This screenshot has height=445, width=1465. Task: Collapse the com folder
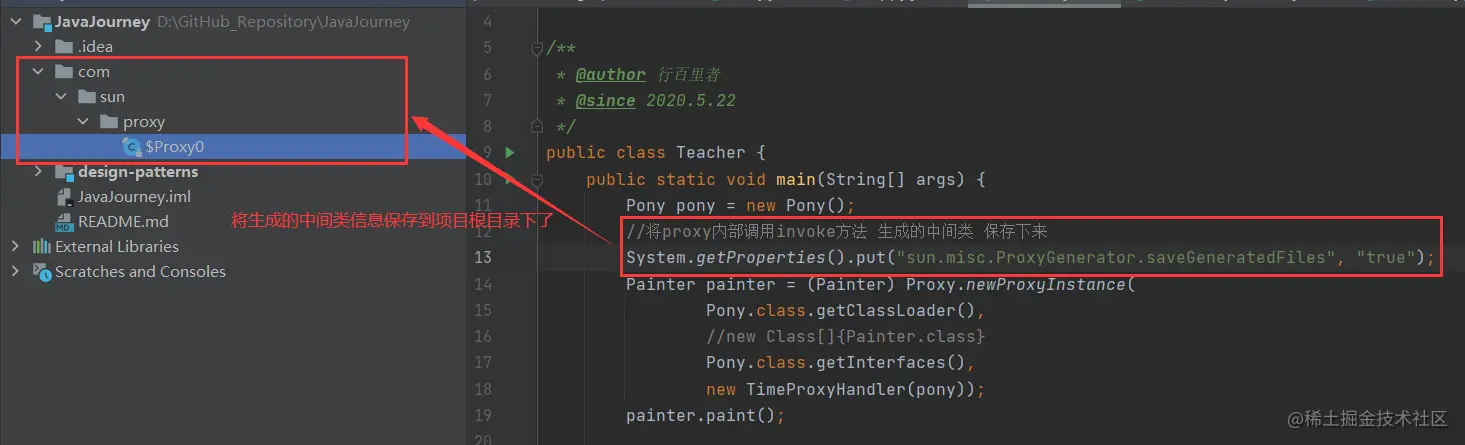(x=38, y=71)
